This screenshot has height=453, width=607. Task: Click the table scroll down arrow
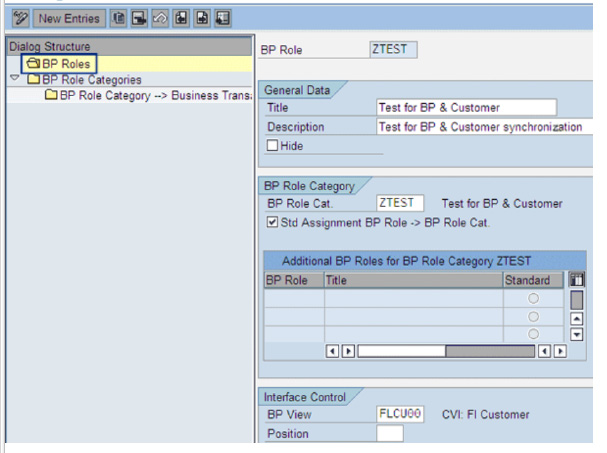[x=577, y=334]
